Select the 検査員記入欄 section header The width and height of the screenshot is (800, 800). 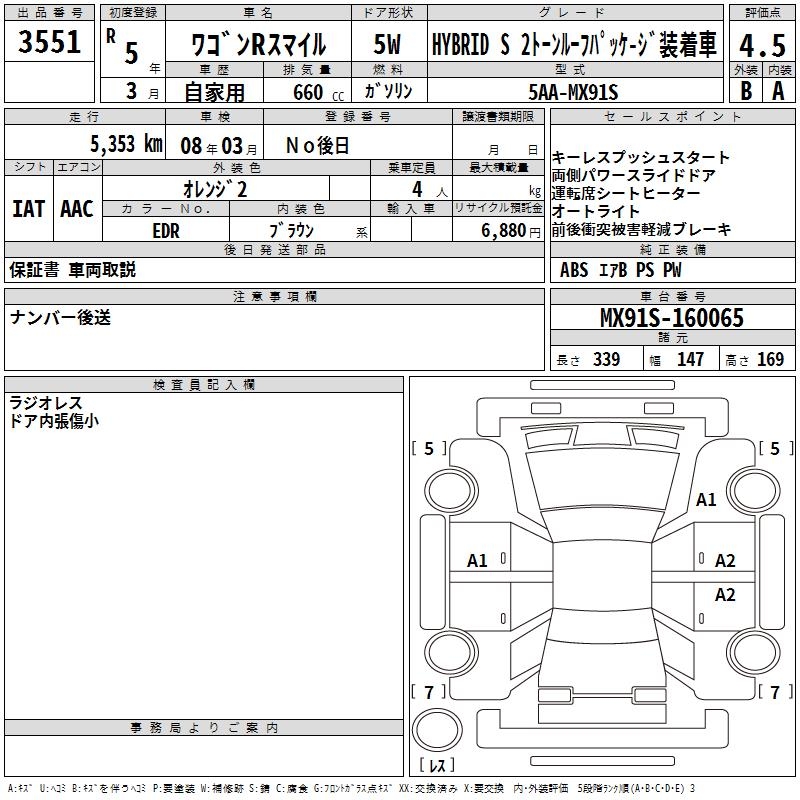[x=204, y=385]
